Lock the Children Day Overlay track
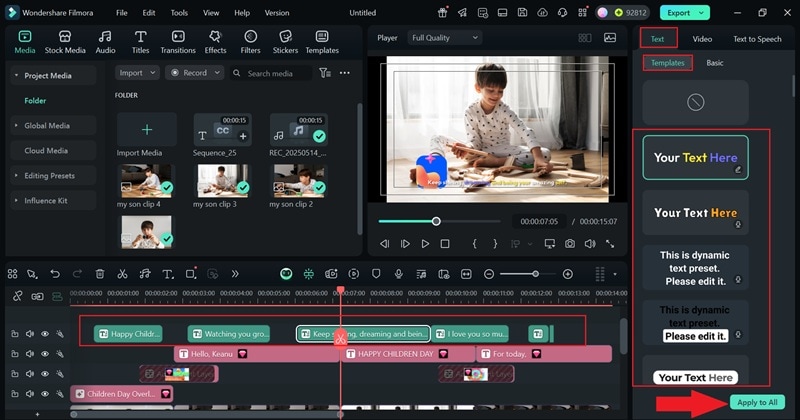Image resolution: width=800 pixels, height=420 pixels. (x=15, y=394)
